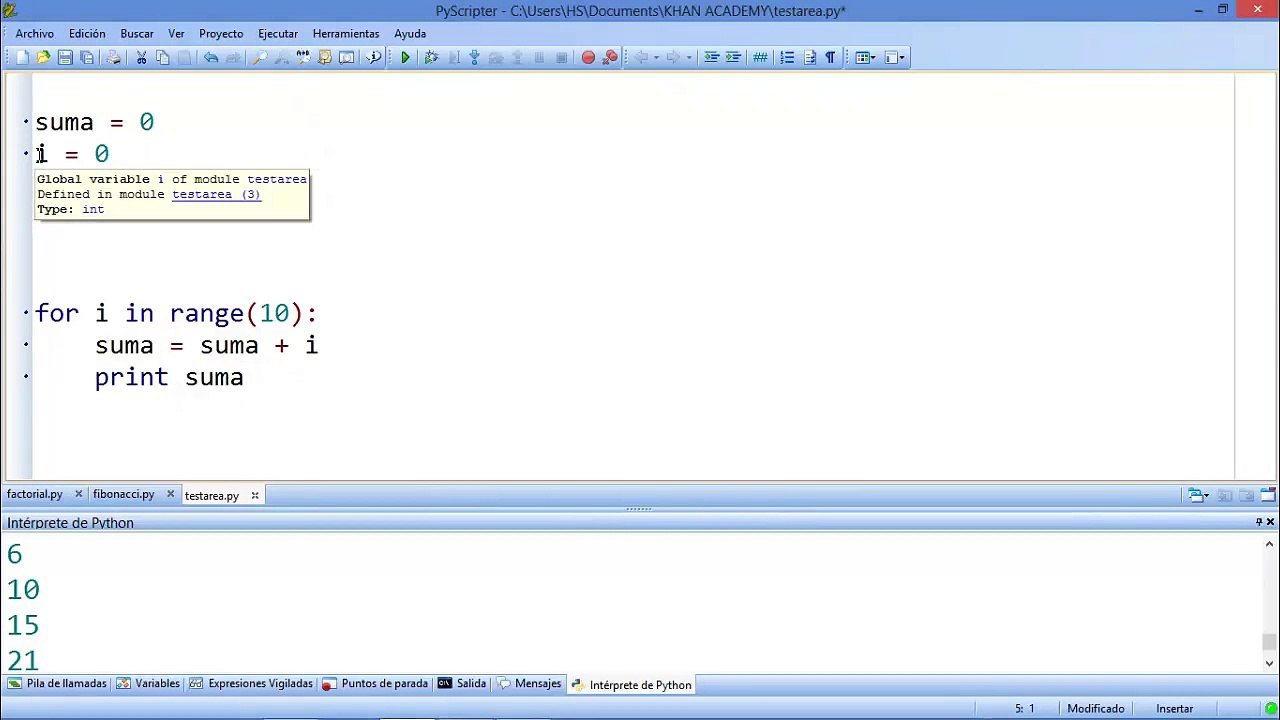This screenshot has width=1280, height=720.
Task: Open the Ayuda menu
Action: 410,33
